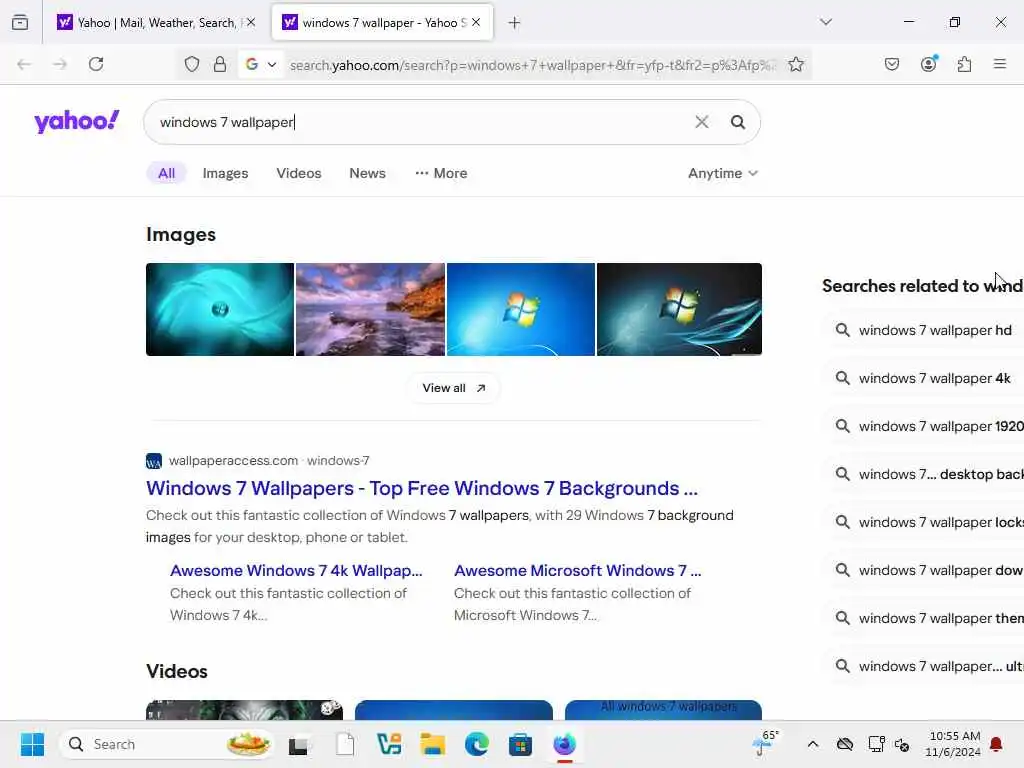The width and height of the screenshot is (1024, 768).
Task: Open a new tab with the plus icon
Action: click(515, 23)
